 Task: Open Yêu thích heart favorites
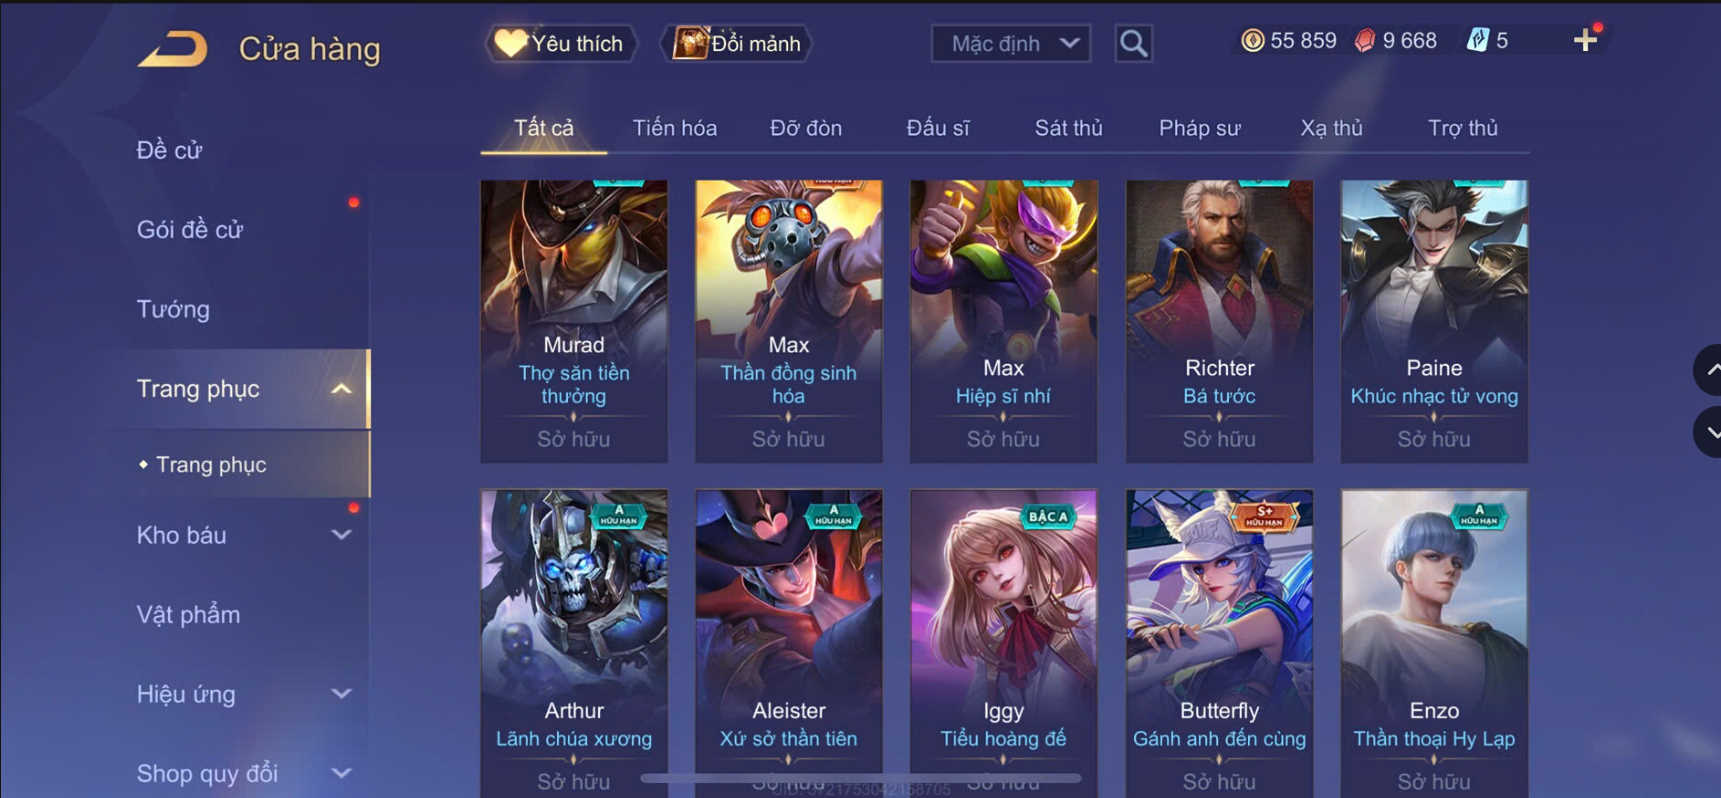[x=560, y=43]
